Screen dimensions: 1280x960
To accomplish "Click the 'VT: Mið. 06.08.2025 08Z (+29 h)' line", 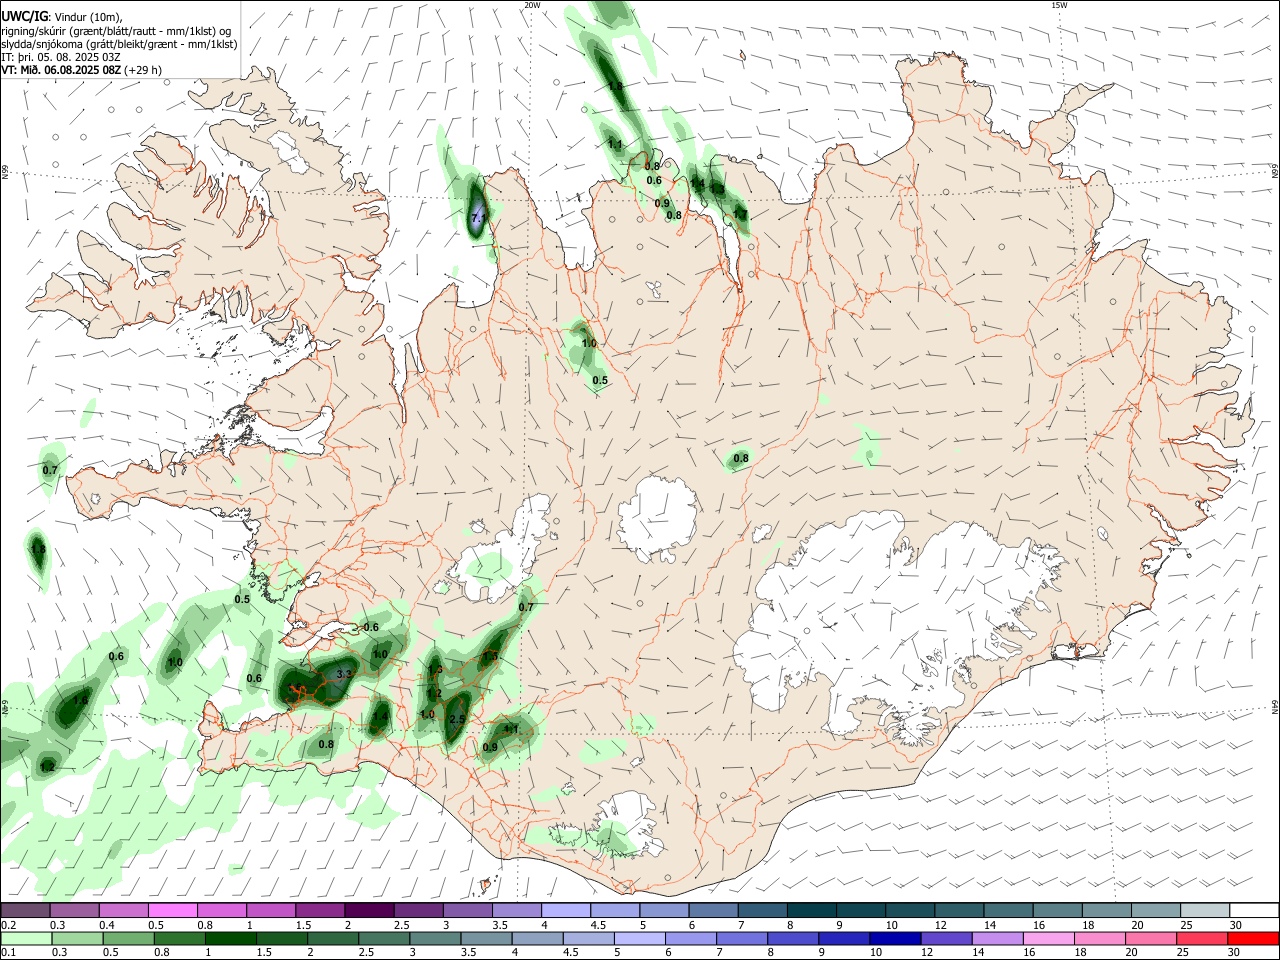I will tap(82, 70).
